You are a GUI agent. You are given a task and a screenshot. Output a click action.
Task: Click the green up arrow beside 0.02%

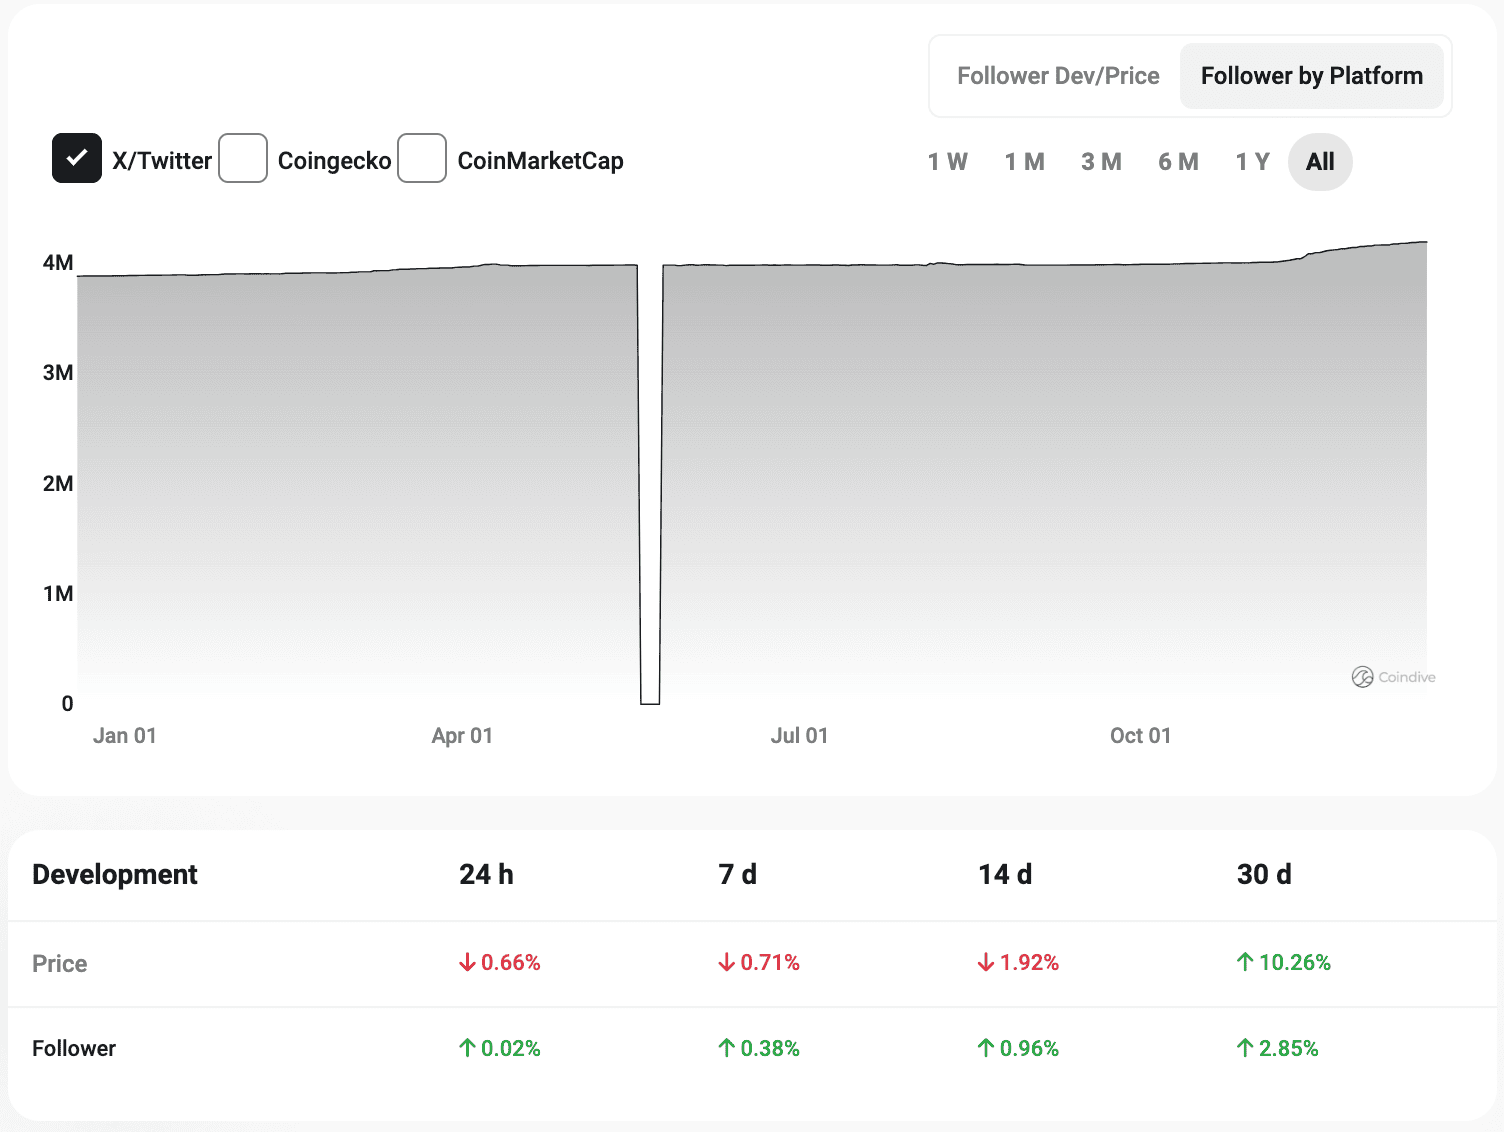467,1048
